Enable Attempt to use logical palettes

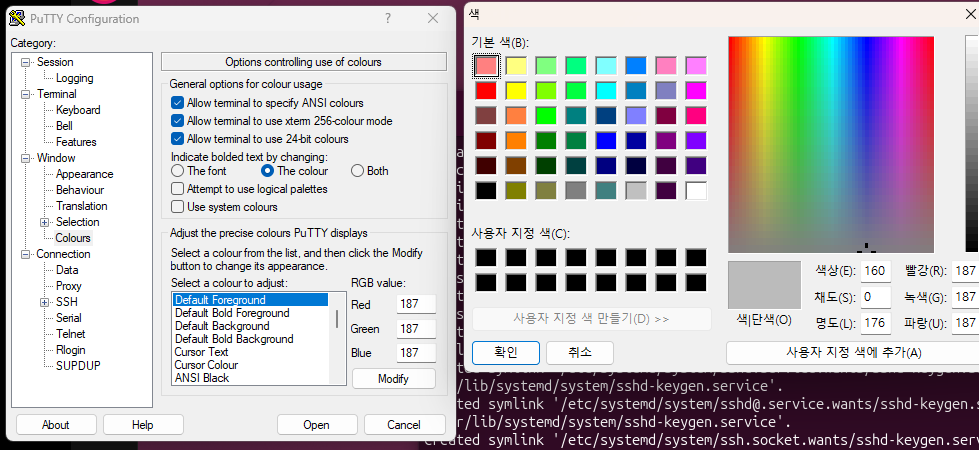coord(177,188)
